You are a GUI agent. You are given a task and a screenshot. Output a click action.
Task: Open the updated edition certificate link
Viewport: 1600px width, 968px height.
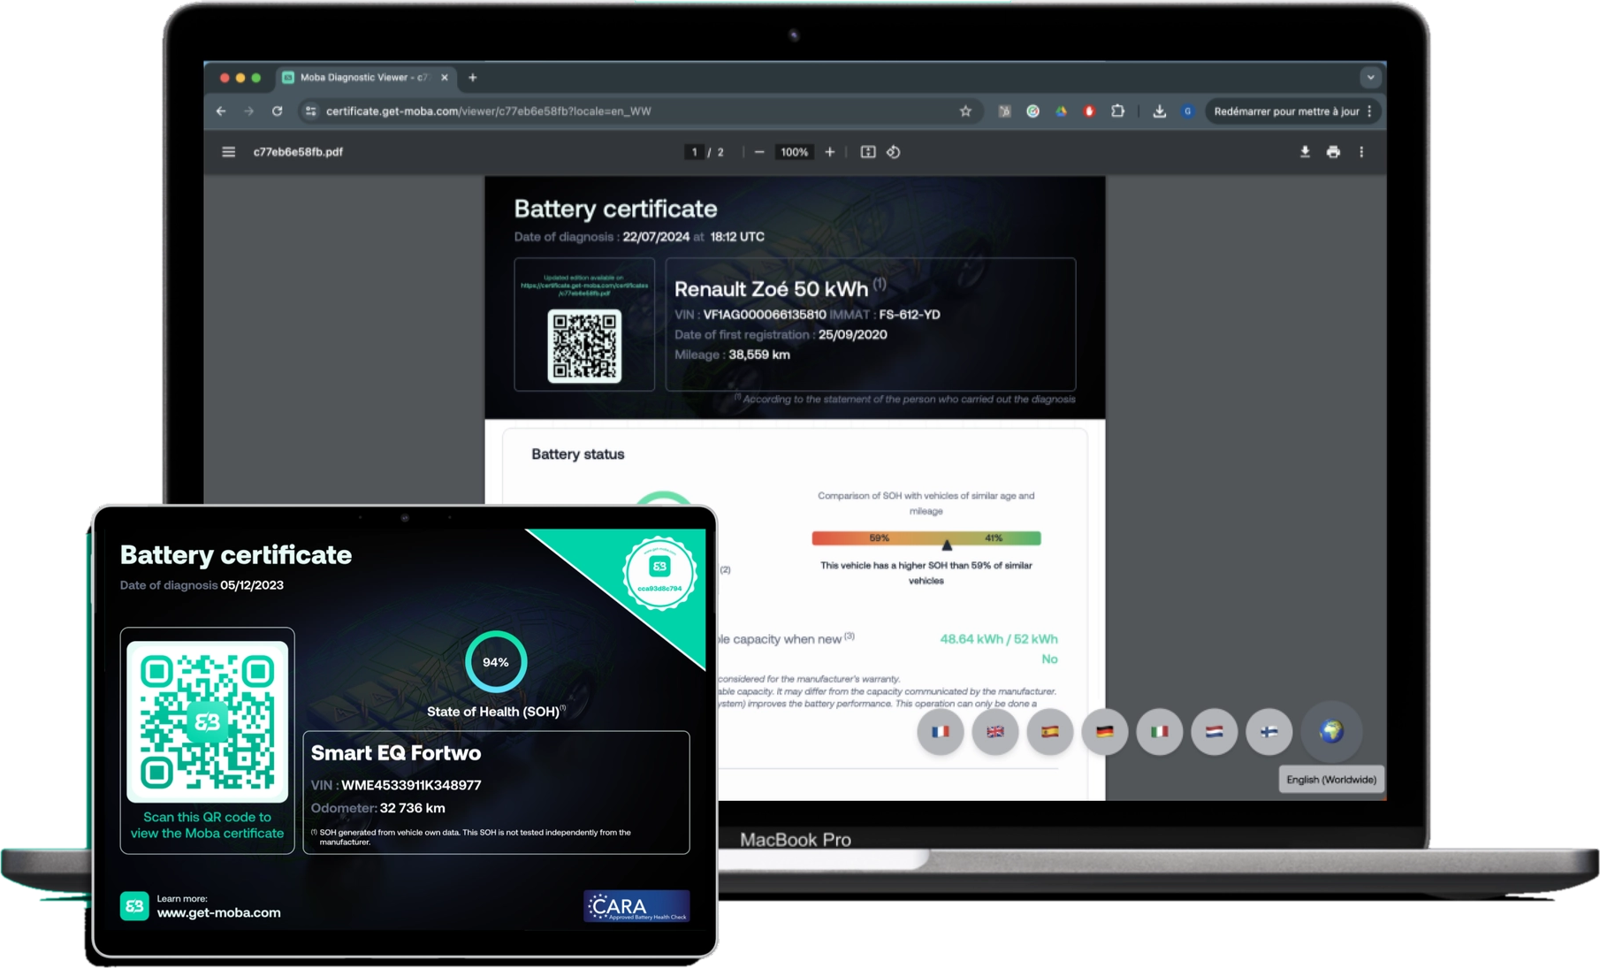[584, 285]
